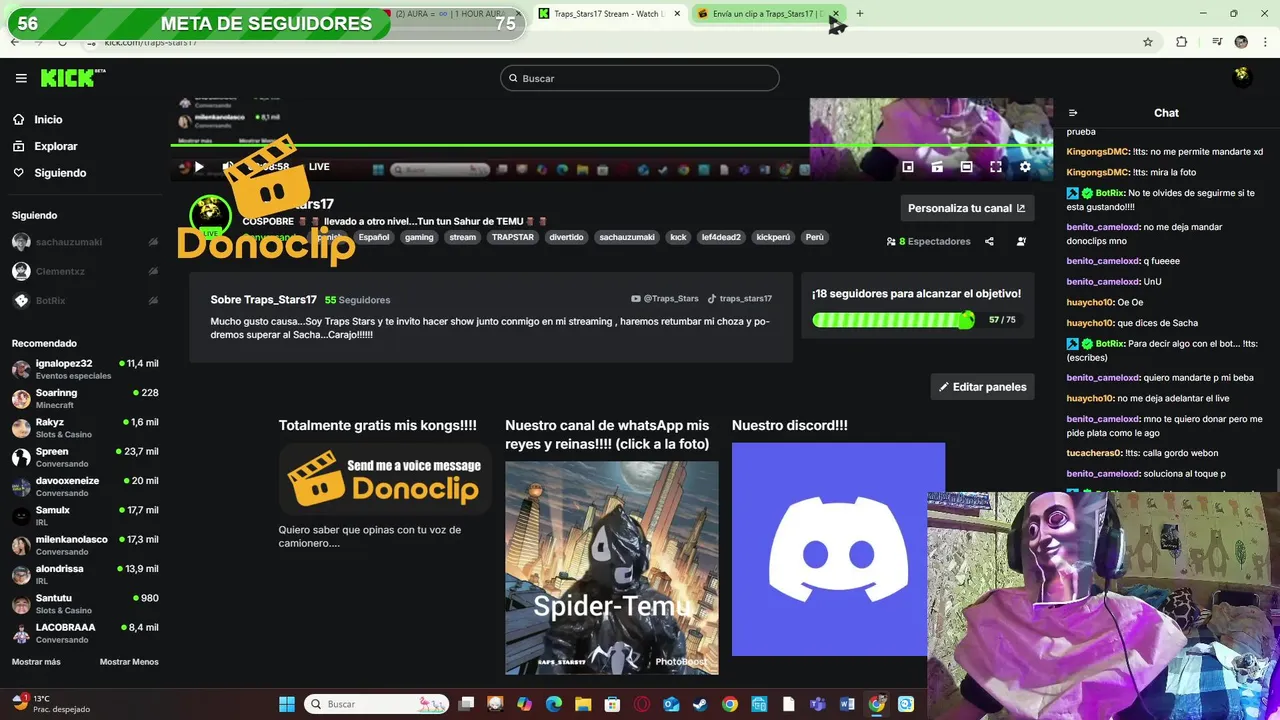1280x720 pixels.
Task: Select the TRAPSTAR tag
Action: (513, 238)
